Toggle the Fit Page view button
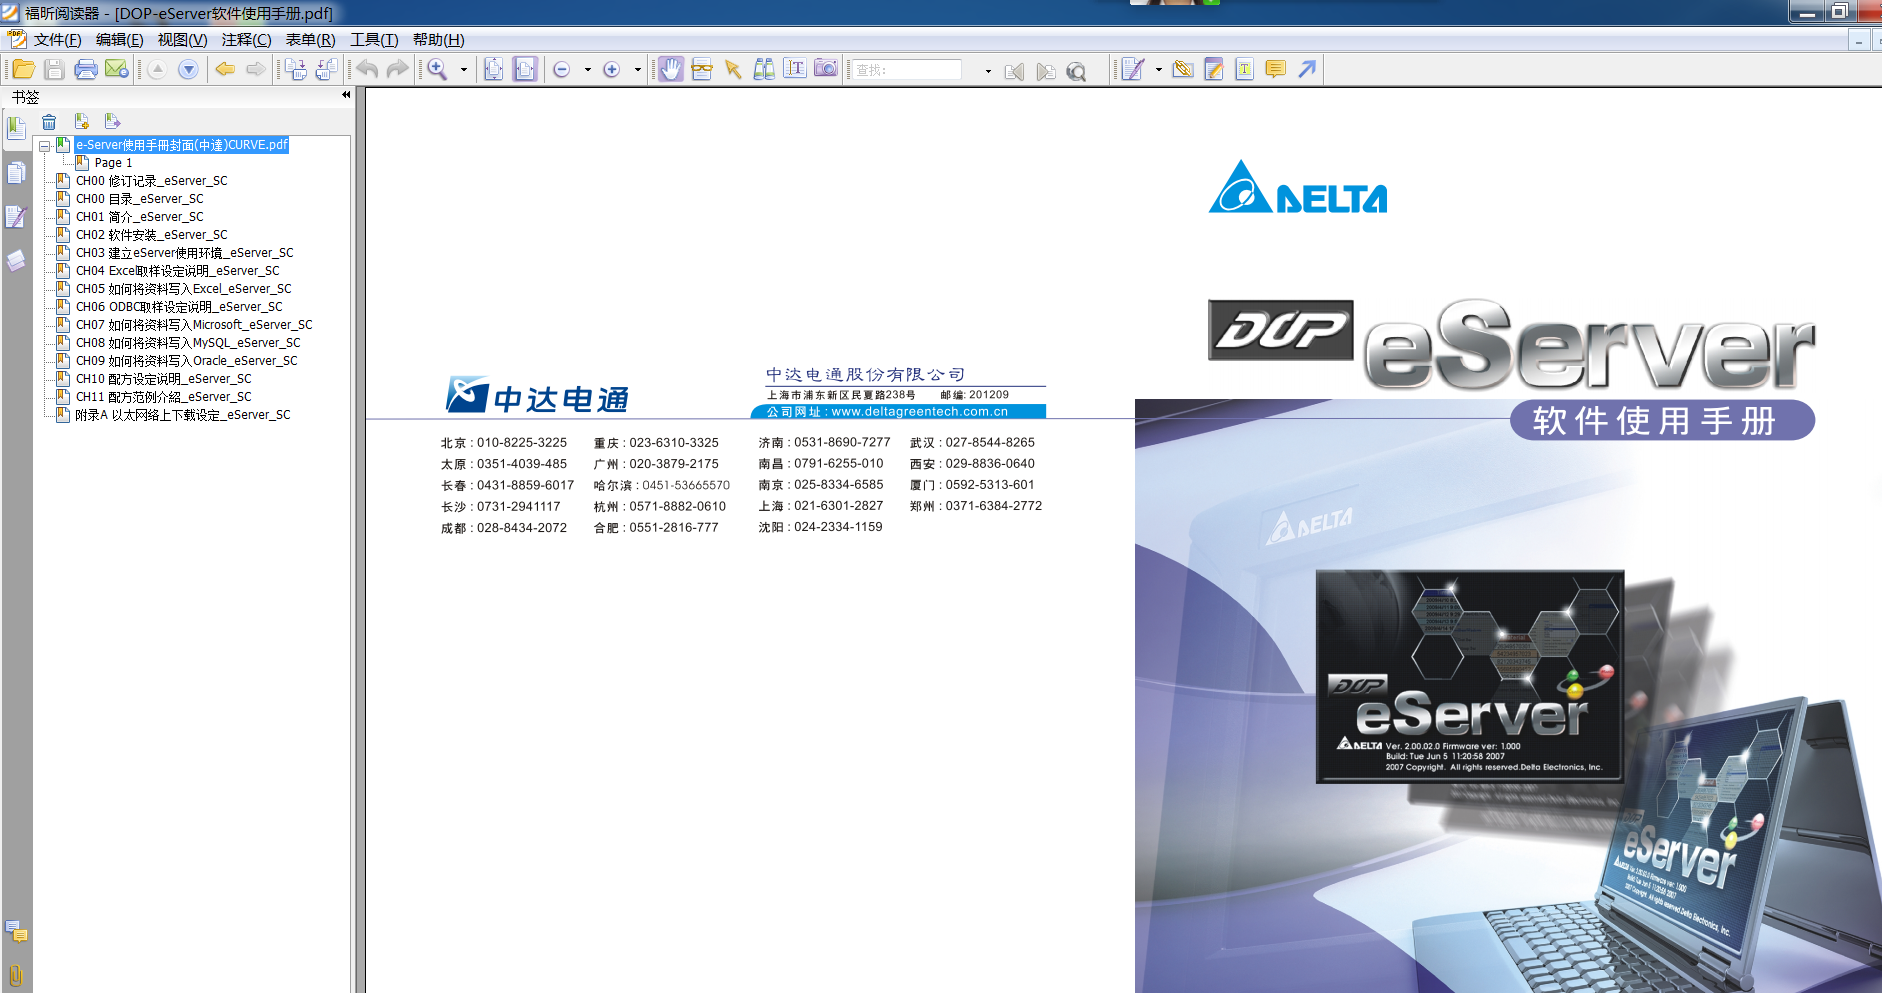This screenshot has height=993, width=1882. [x=494, y=69]
